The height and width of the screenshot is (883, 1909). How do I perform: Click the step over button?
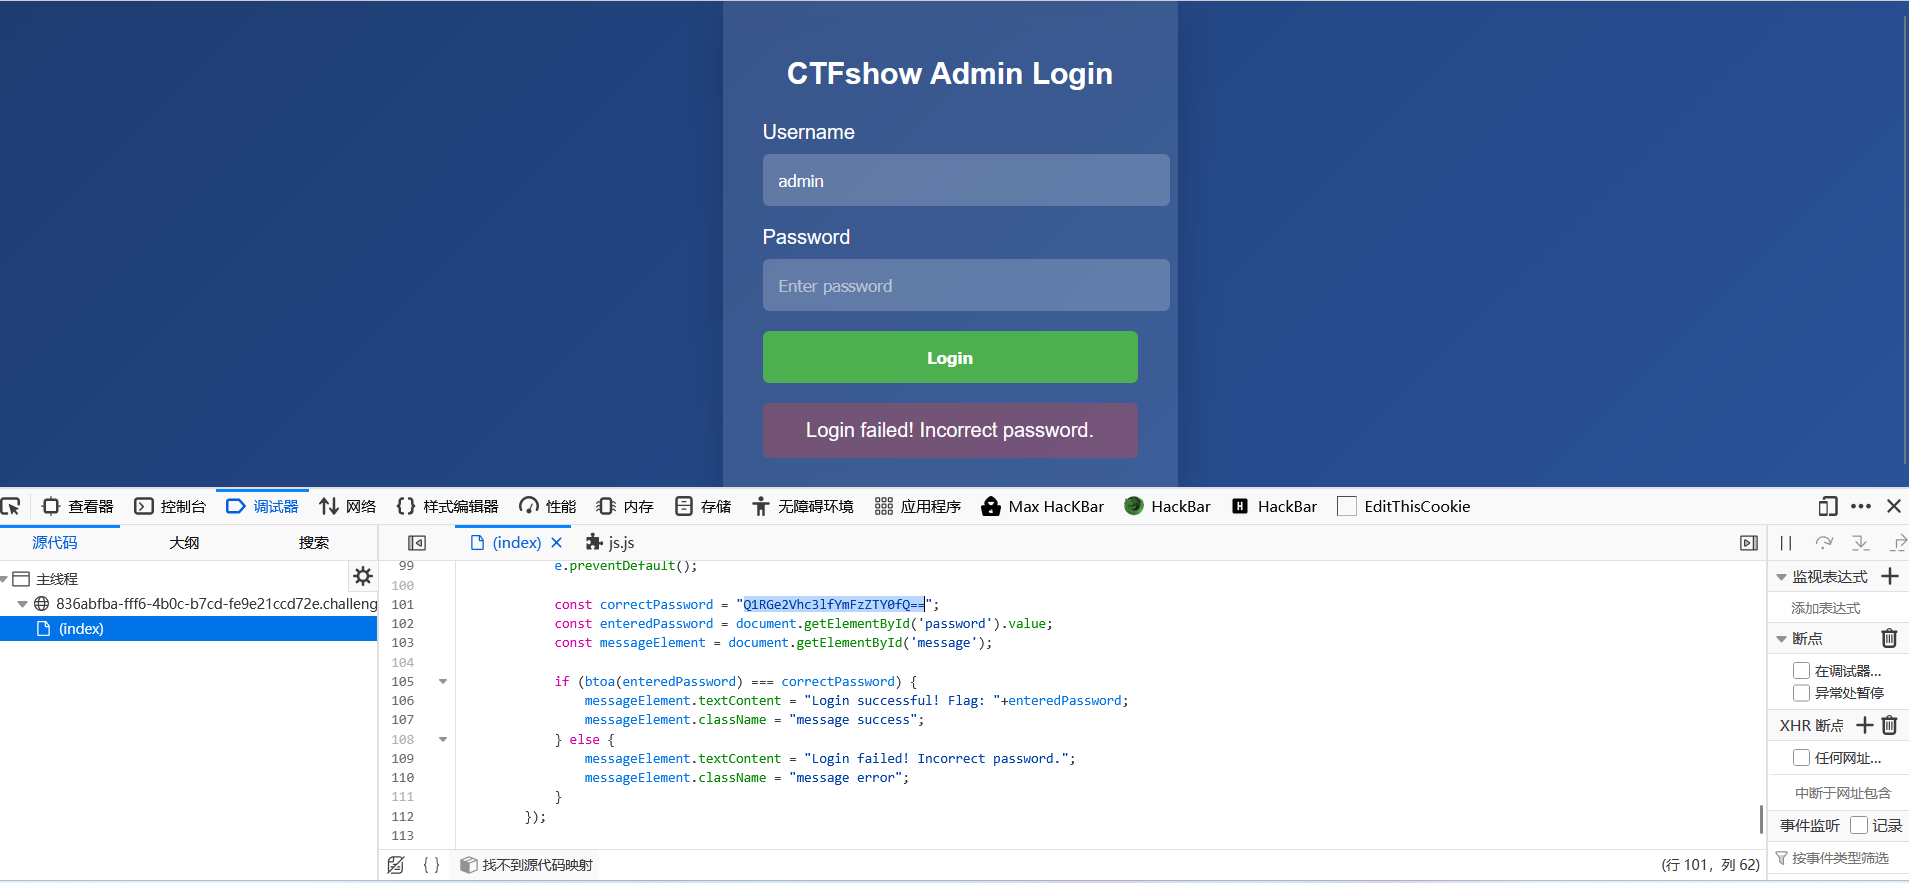tap(1824, 543)
